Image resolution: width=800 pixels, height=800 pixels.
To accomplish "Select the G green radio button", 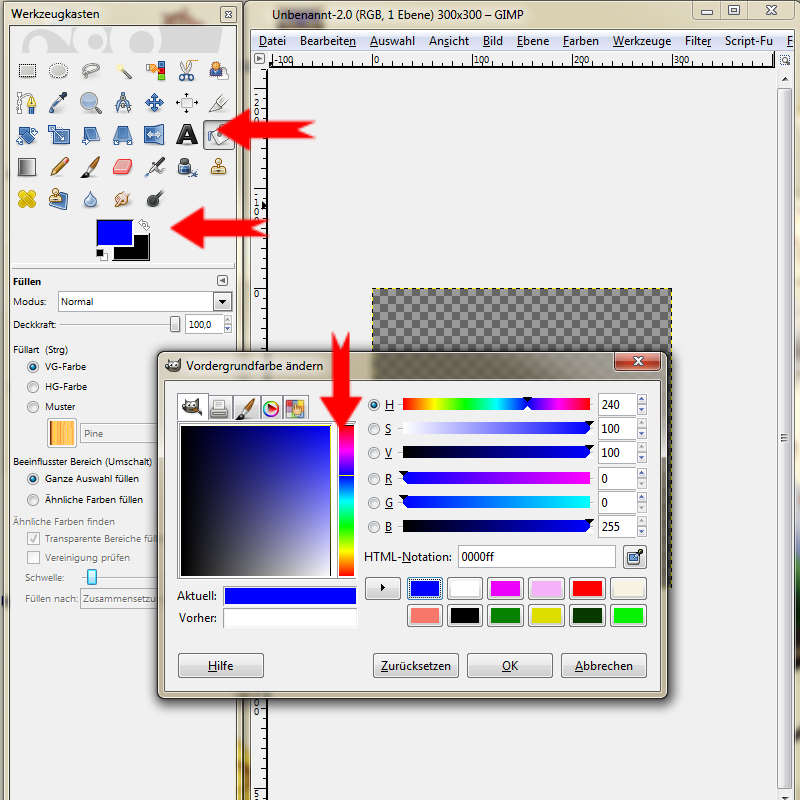I will click(374, 503).
